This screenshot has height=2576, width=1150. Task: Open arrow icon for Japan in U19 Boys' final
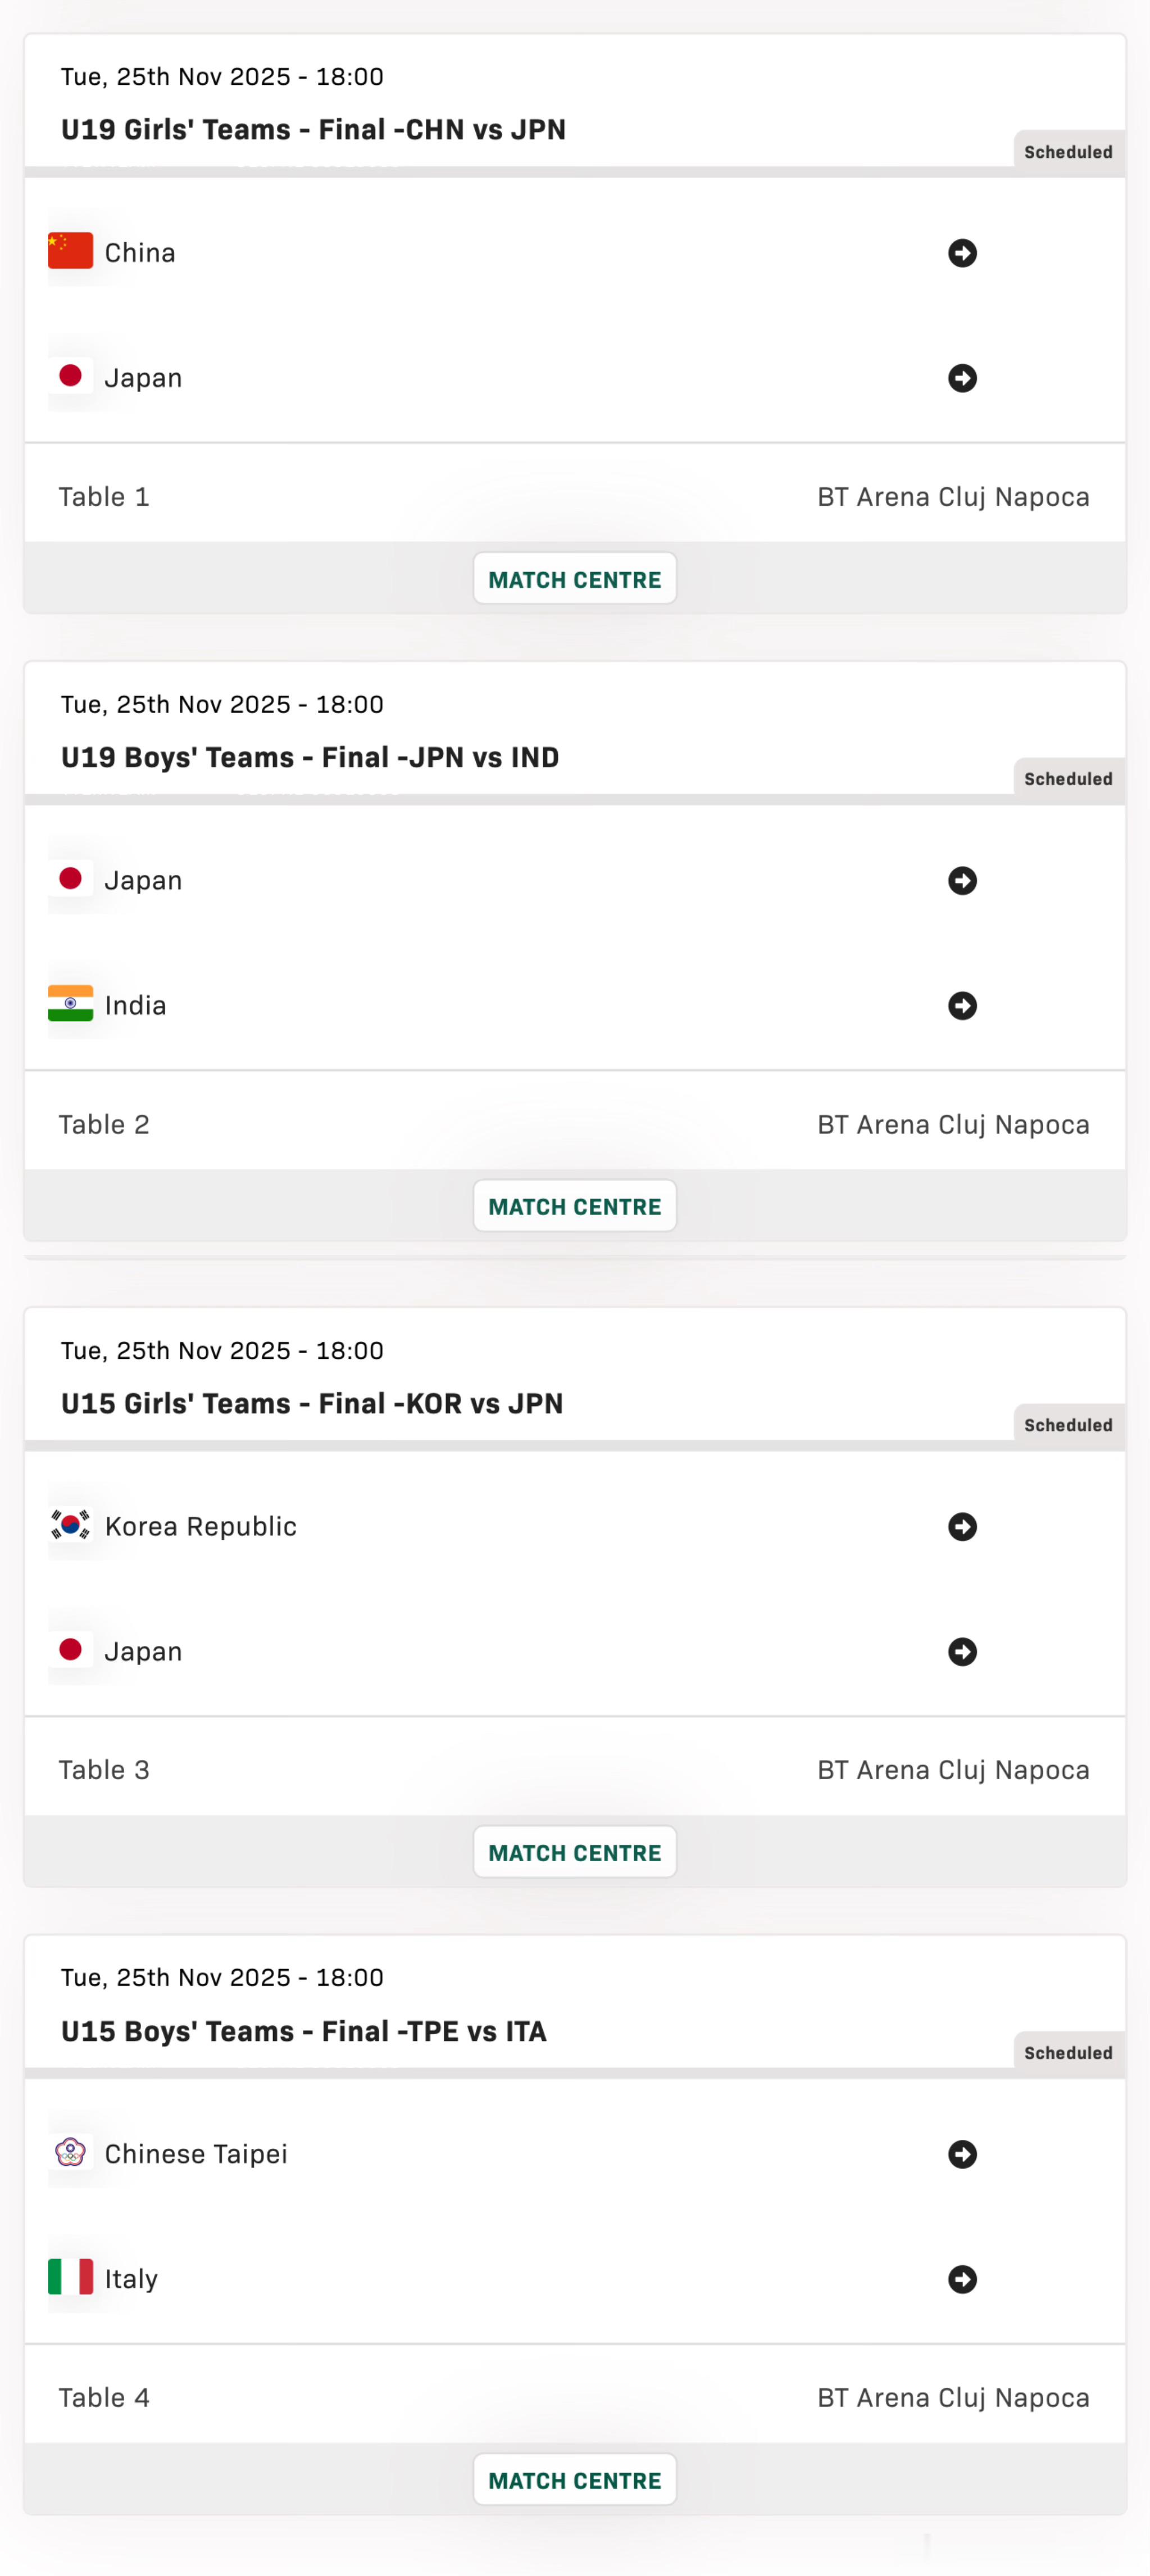[962, 880]
